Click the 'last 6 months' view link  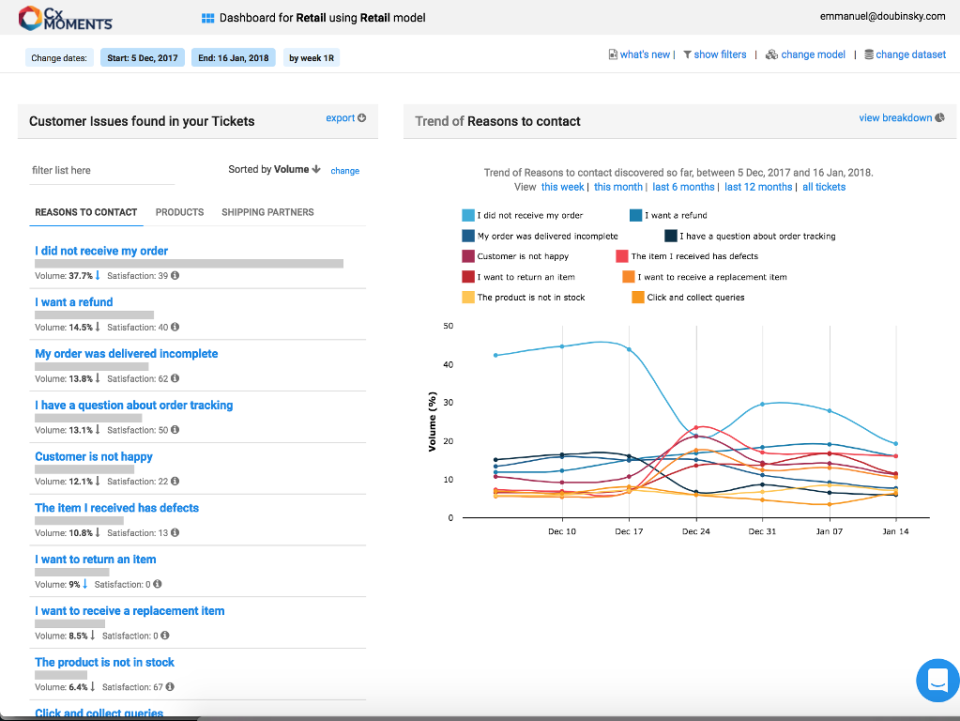pyautogui.click(x=684, y=187)
